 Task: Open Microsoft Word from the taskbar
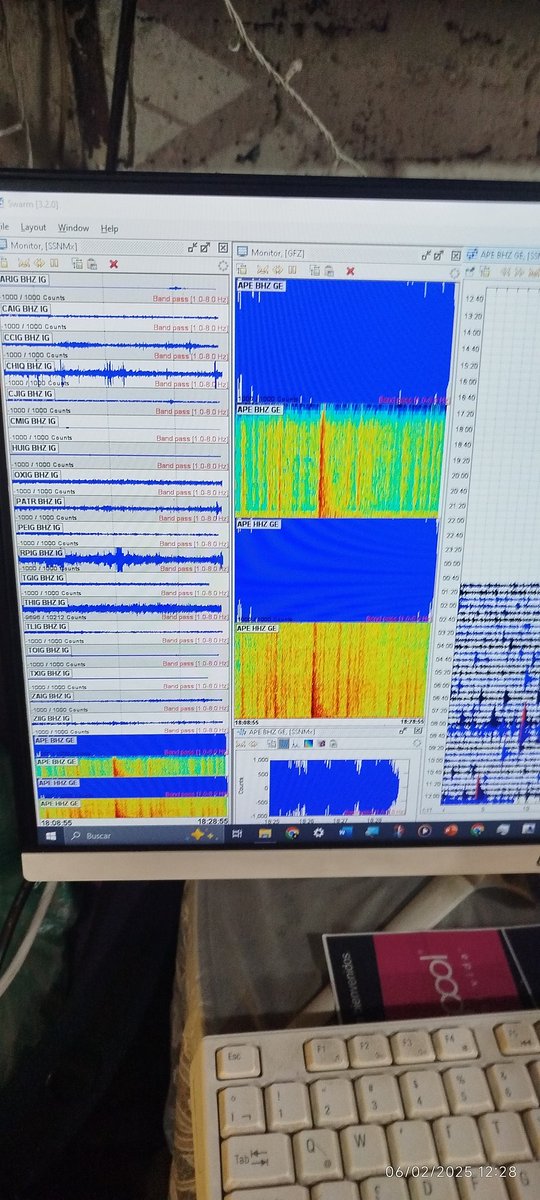(345, 832)
